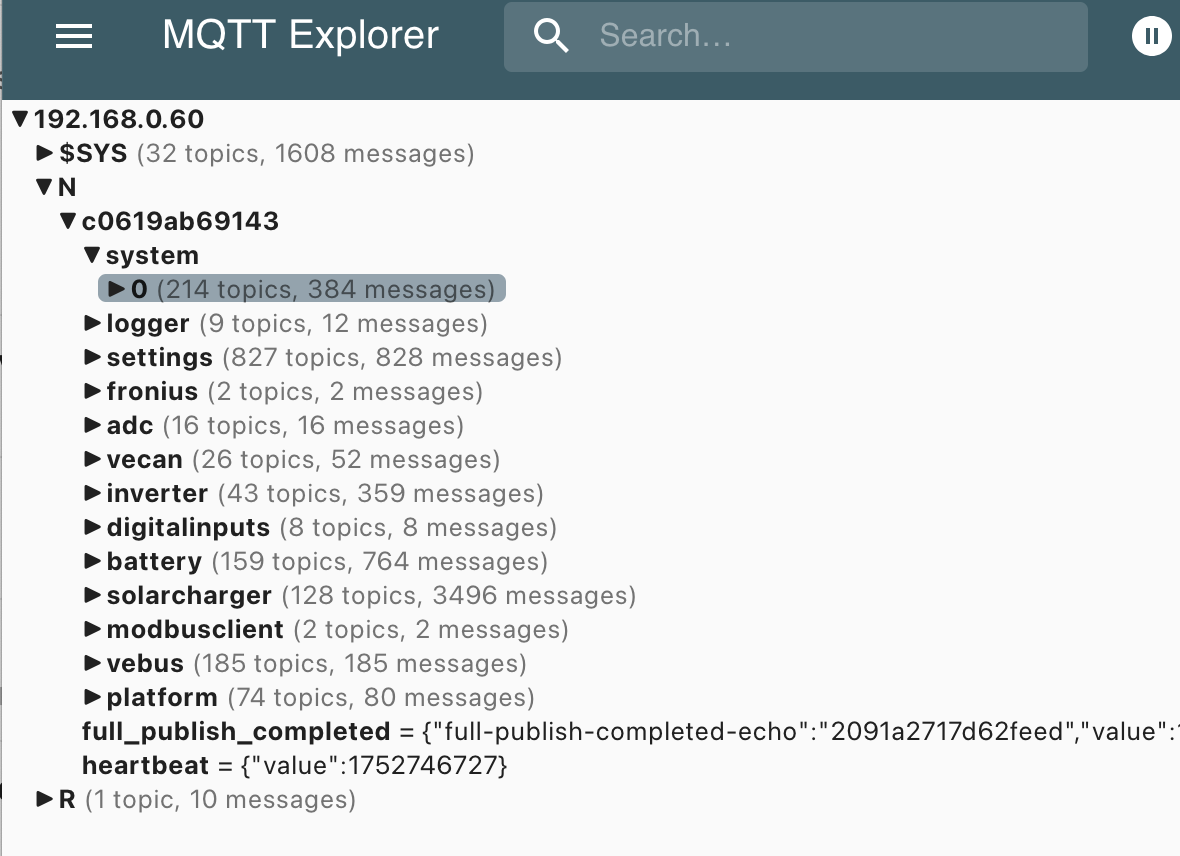Collapse the 192.168.0.60 root node

point(21,120)
